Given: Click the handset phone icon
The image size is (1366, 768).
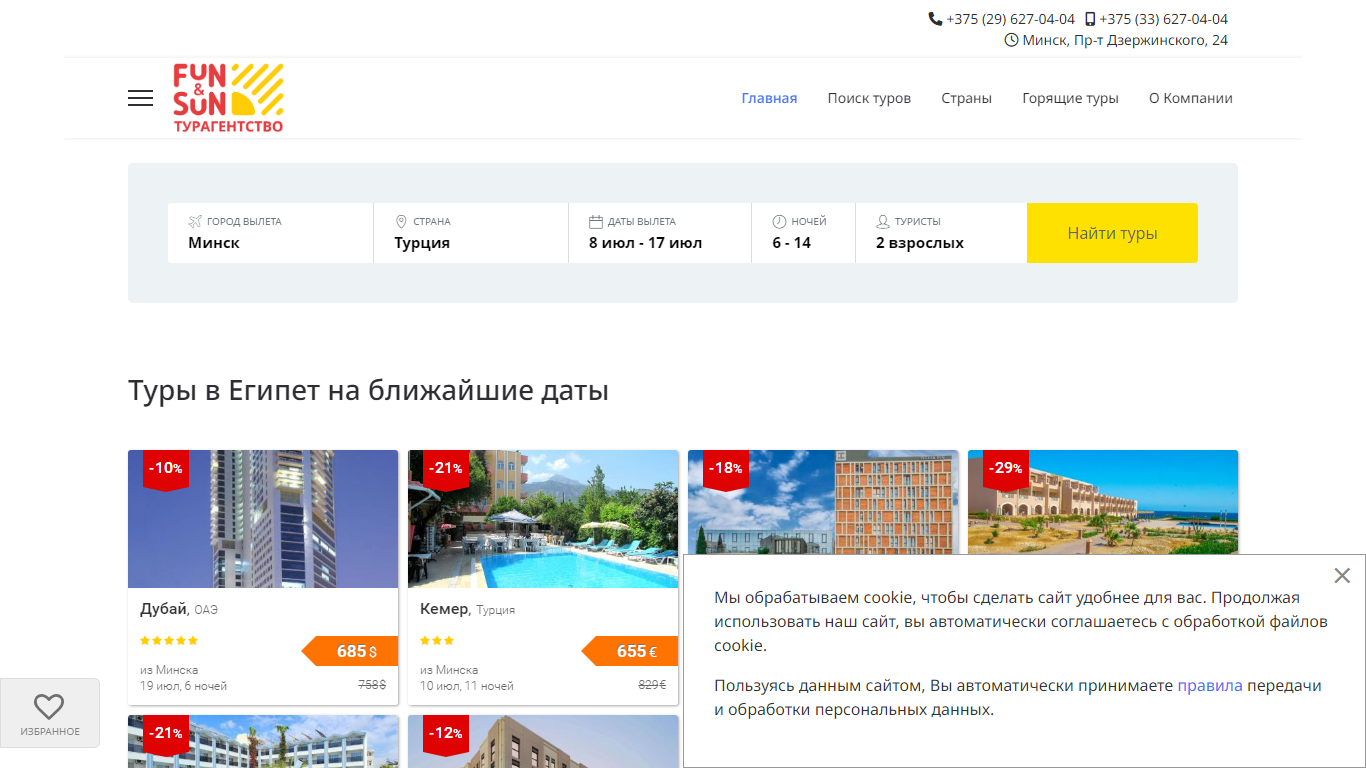Looking at the screenshot, I should click(935, 19).
